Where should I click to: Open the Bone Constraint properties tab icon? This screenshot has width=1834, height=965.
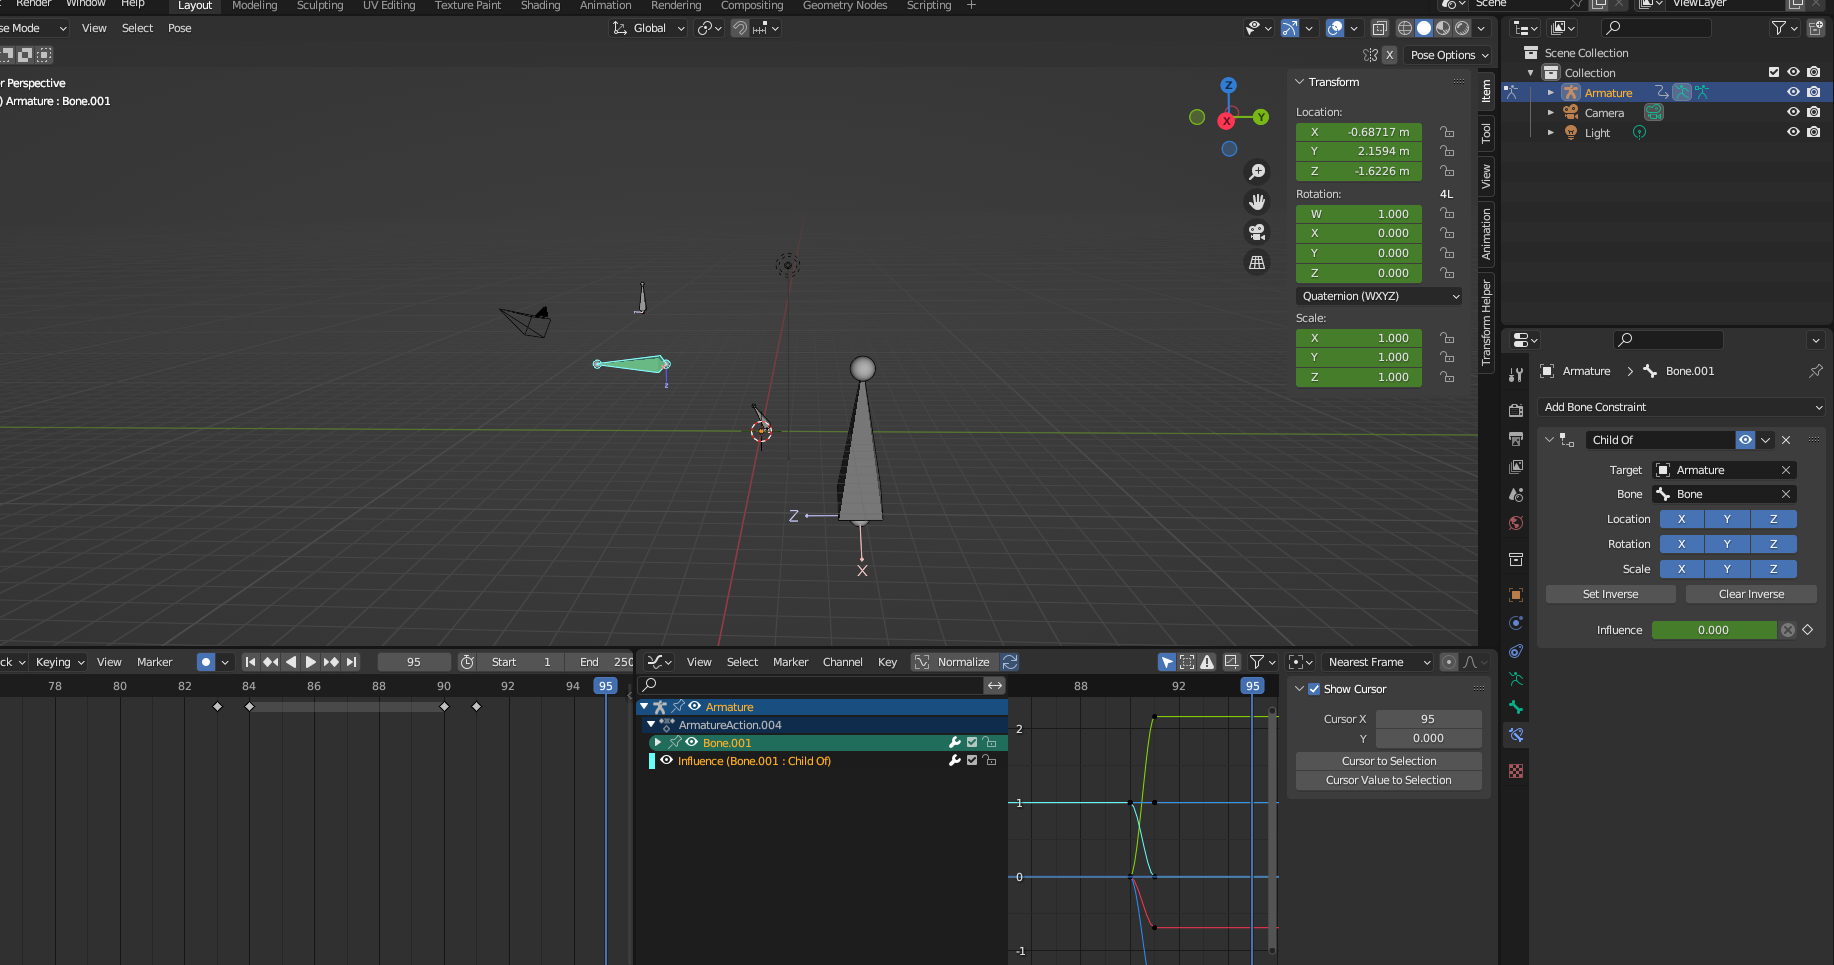[x=1516, y=735]
